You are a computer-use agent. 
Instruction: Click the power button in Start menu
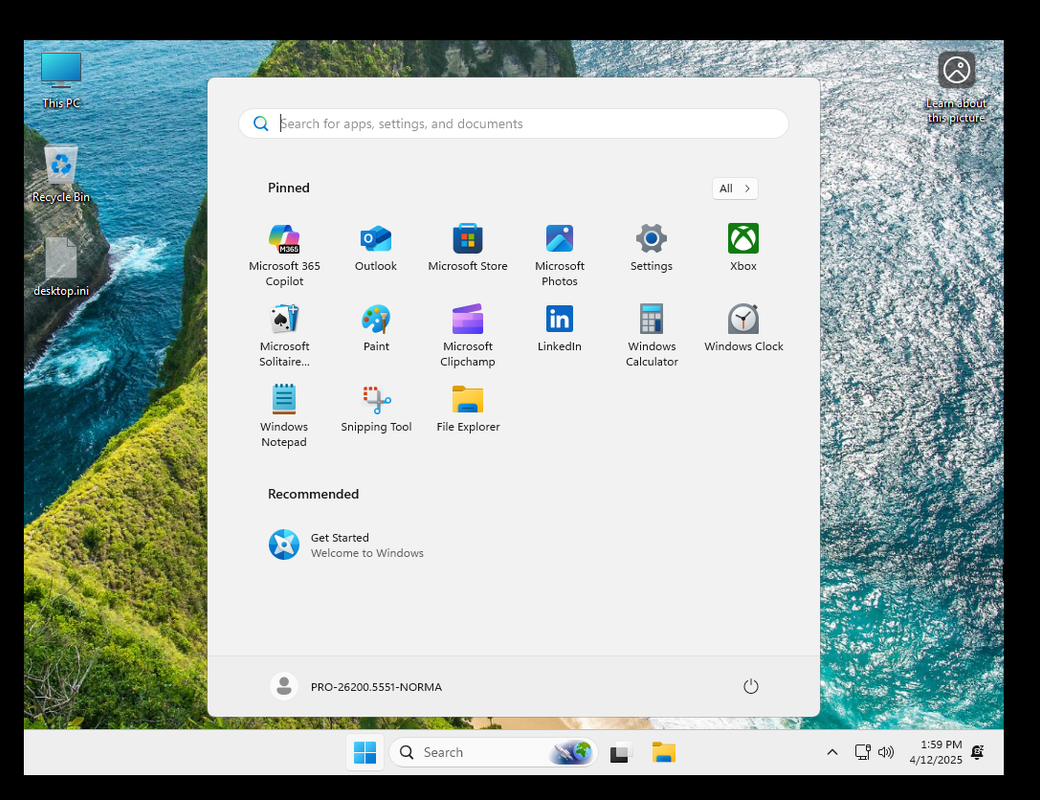(750, 687)
